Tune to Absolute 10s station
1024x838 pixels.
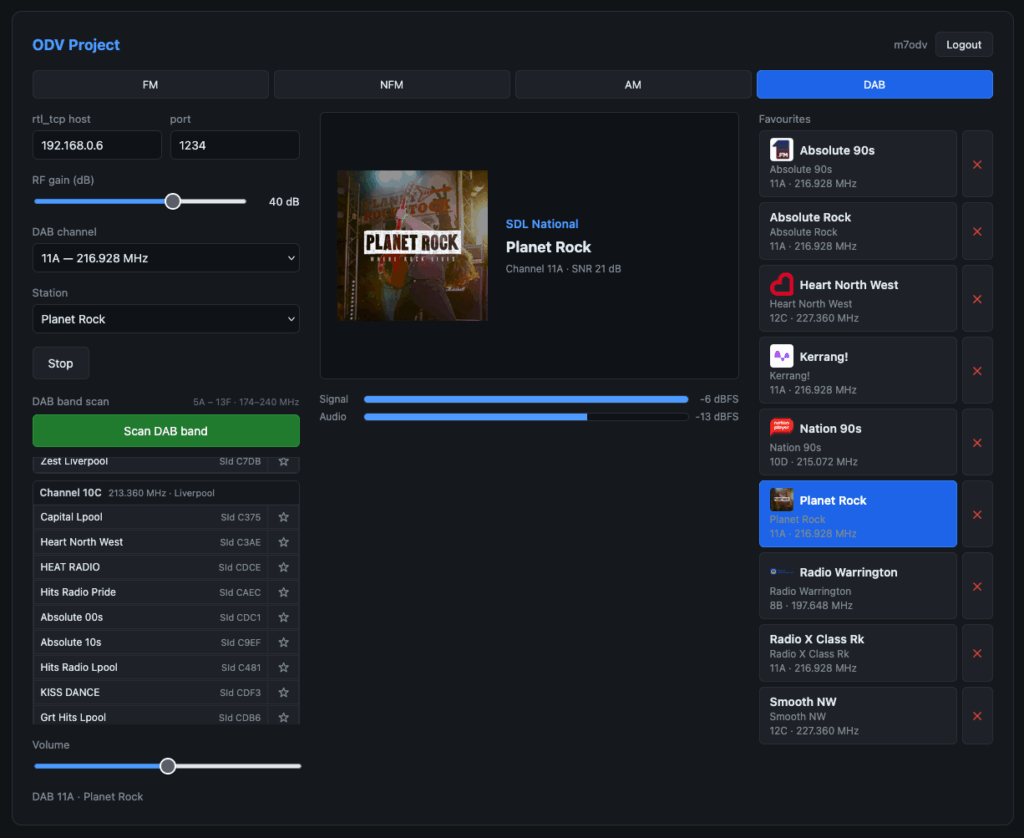tap(150, 642)
